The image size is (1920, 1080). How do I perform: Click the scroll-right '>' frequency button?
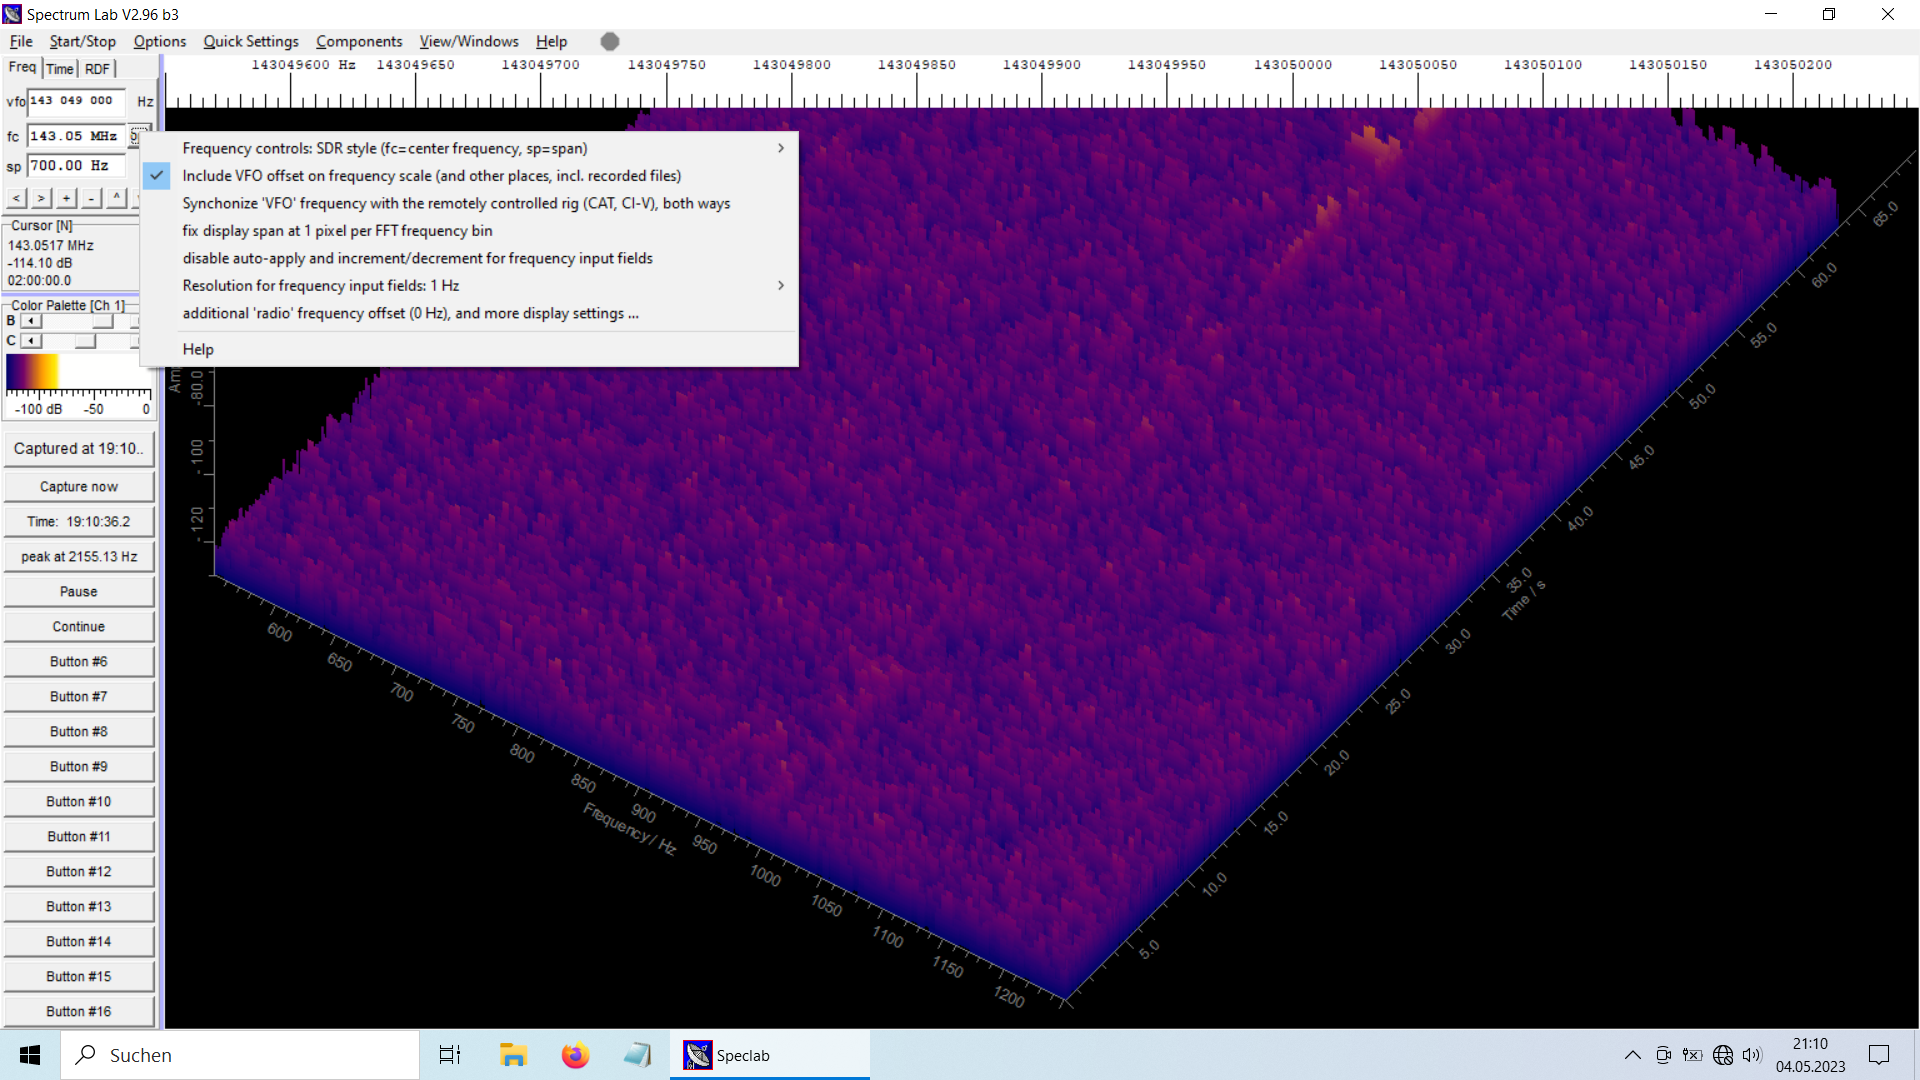click(41, 198)
